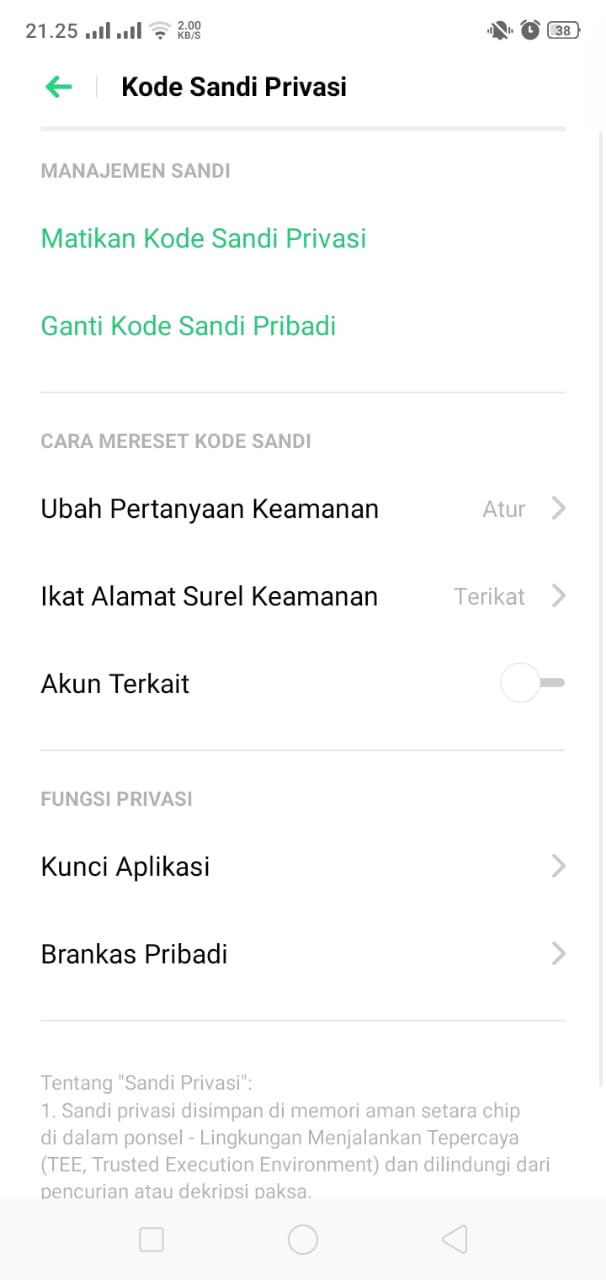Tap the back triangle navigation button
Viewport: 606px width, 1280px height.
tap(454, 1238)
